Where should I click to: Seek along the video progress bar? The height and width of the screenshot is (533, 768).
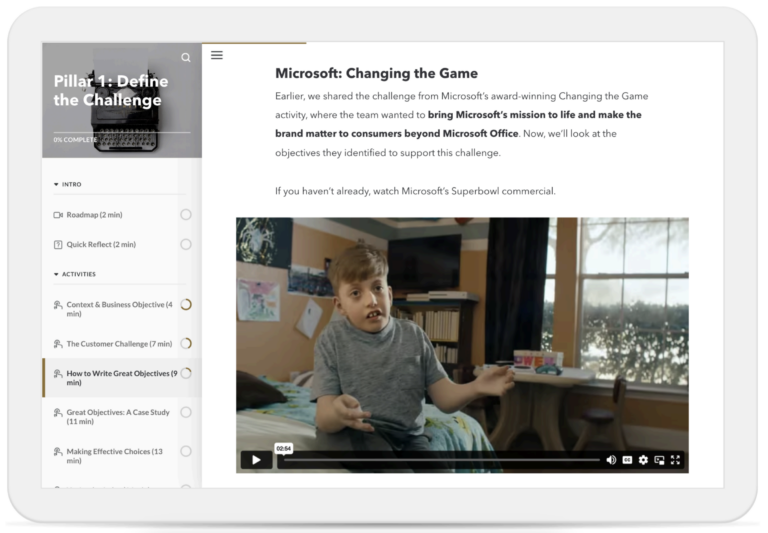tap(442, 460)
